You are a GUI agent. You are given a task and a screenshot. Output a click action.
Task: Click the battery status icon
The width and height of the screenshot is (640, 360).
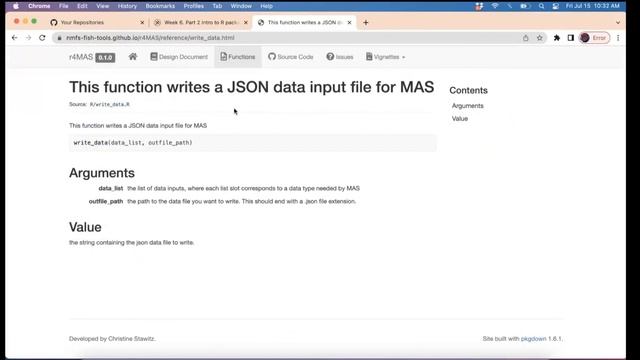point(525,6)
